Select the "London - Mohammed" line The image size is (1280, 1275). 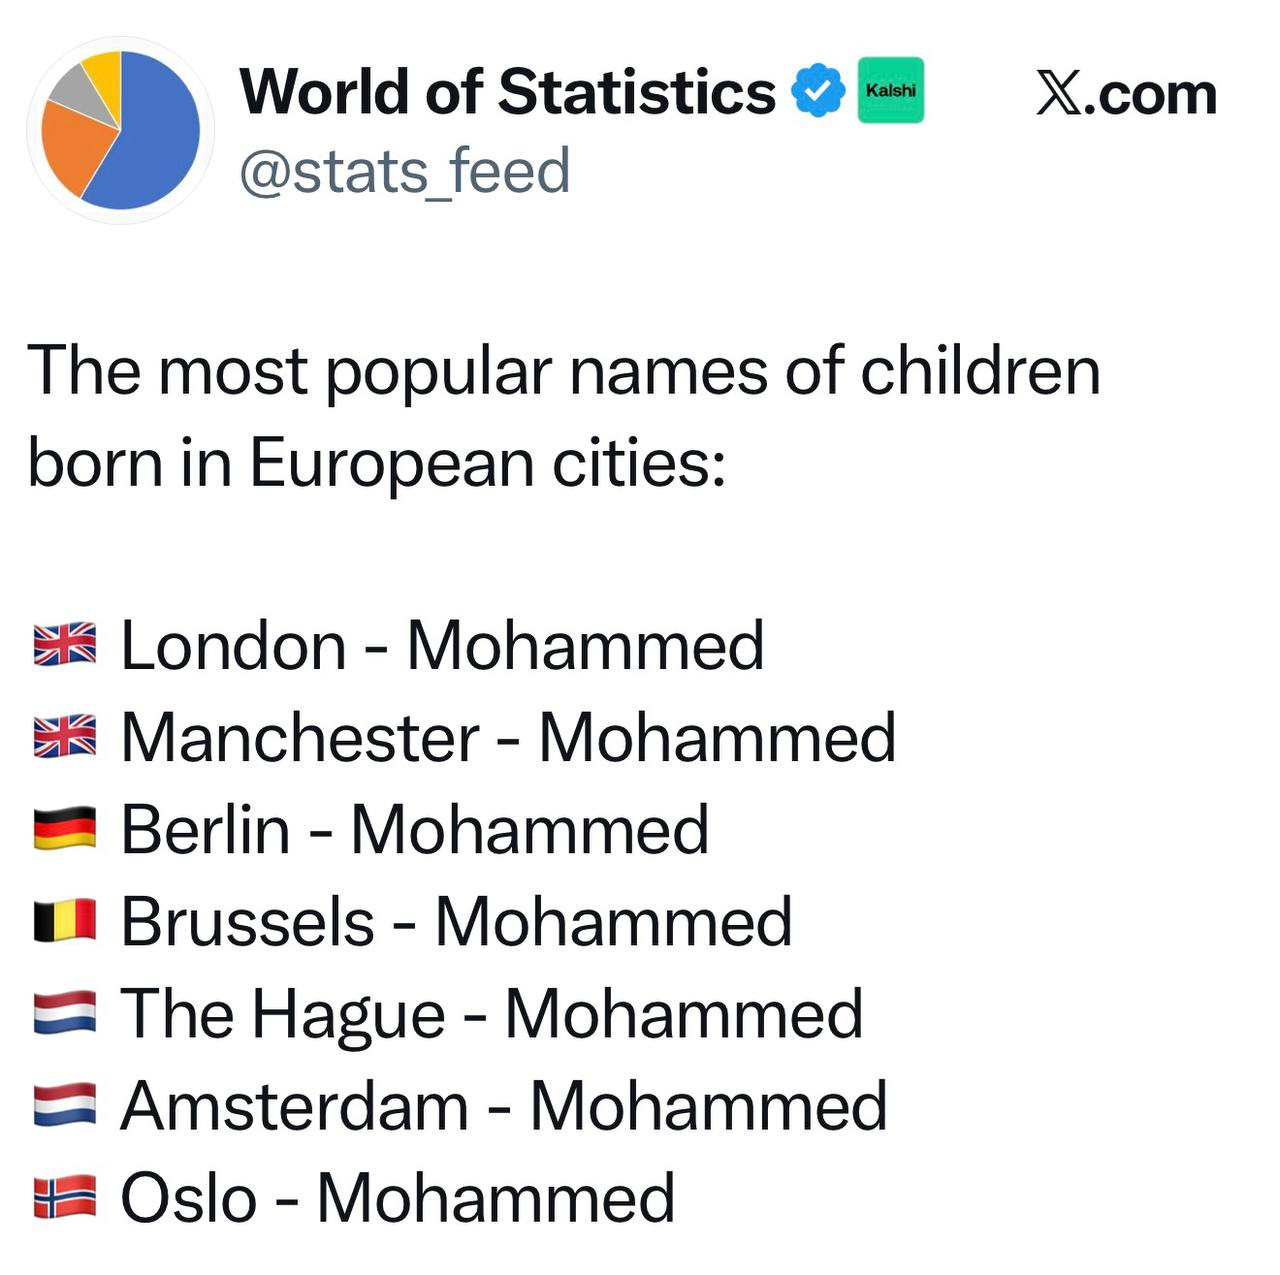442,645
